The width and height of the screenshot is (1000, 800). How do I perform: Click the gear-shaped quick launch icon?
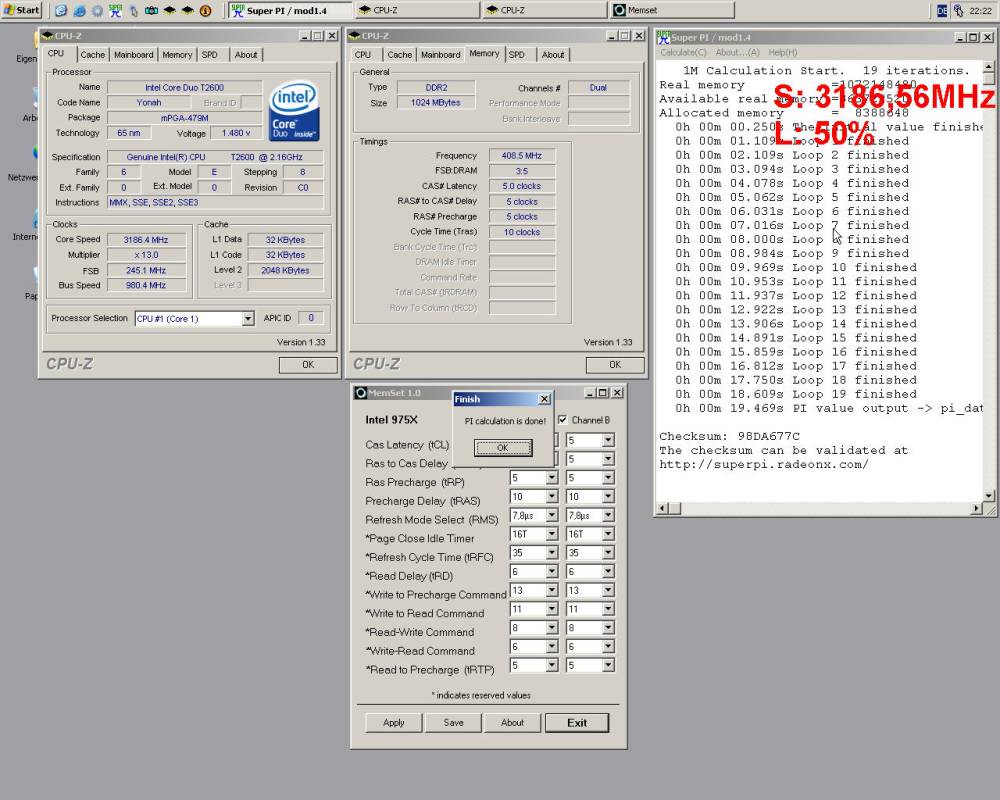click(x=97, y=10)
